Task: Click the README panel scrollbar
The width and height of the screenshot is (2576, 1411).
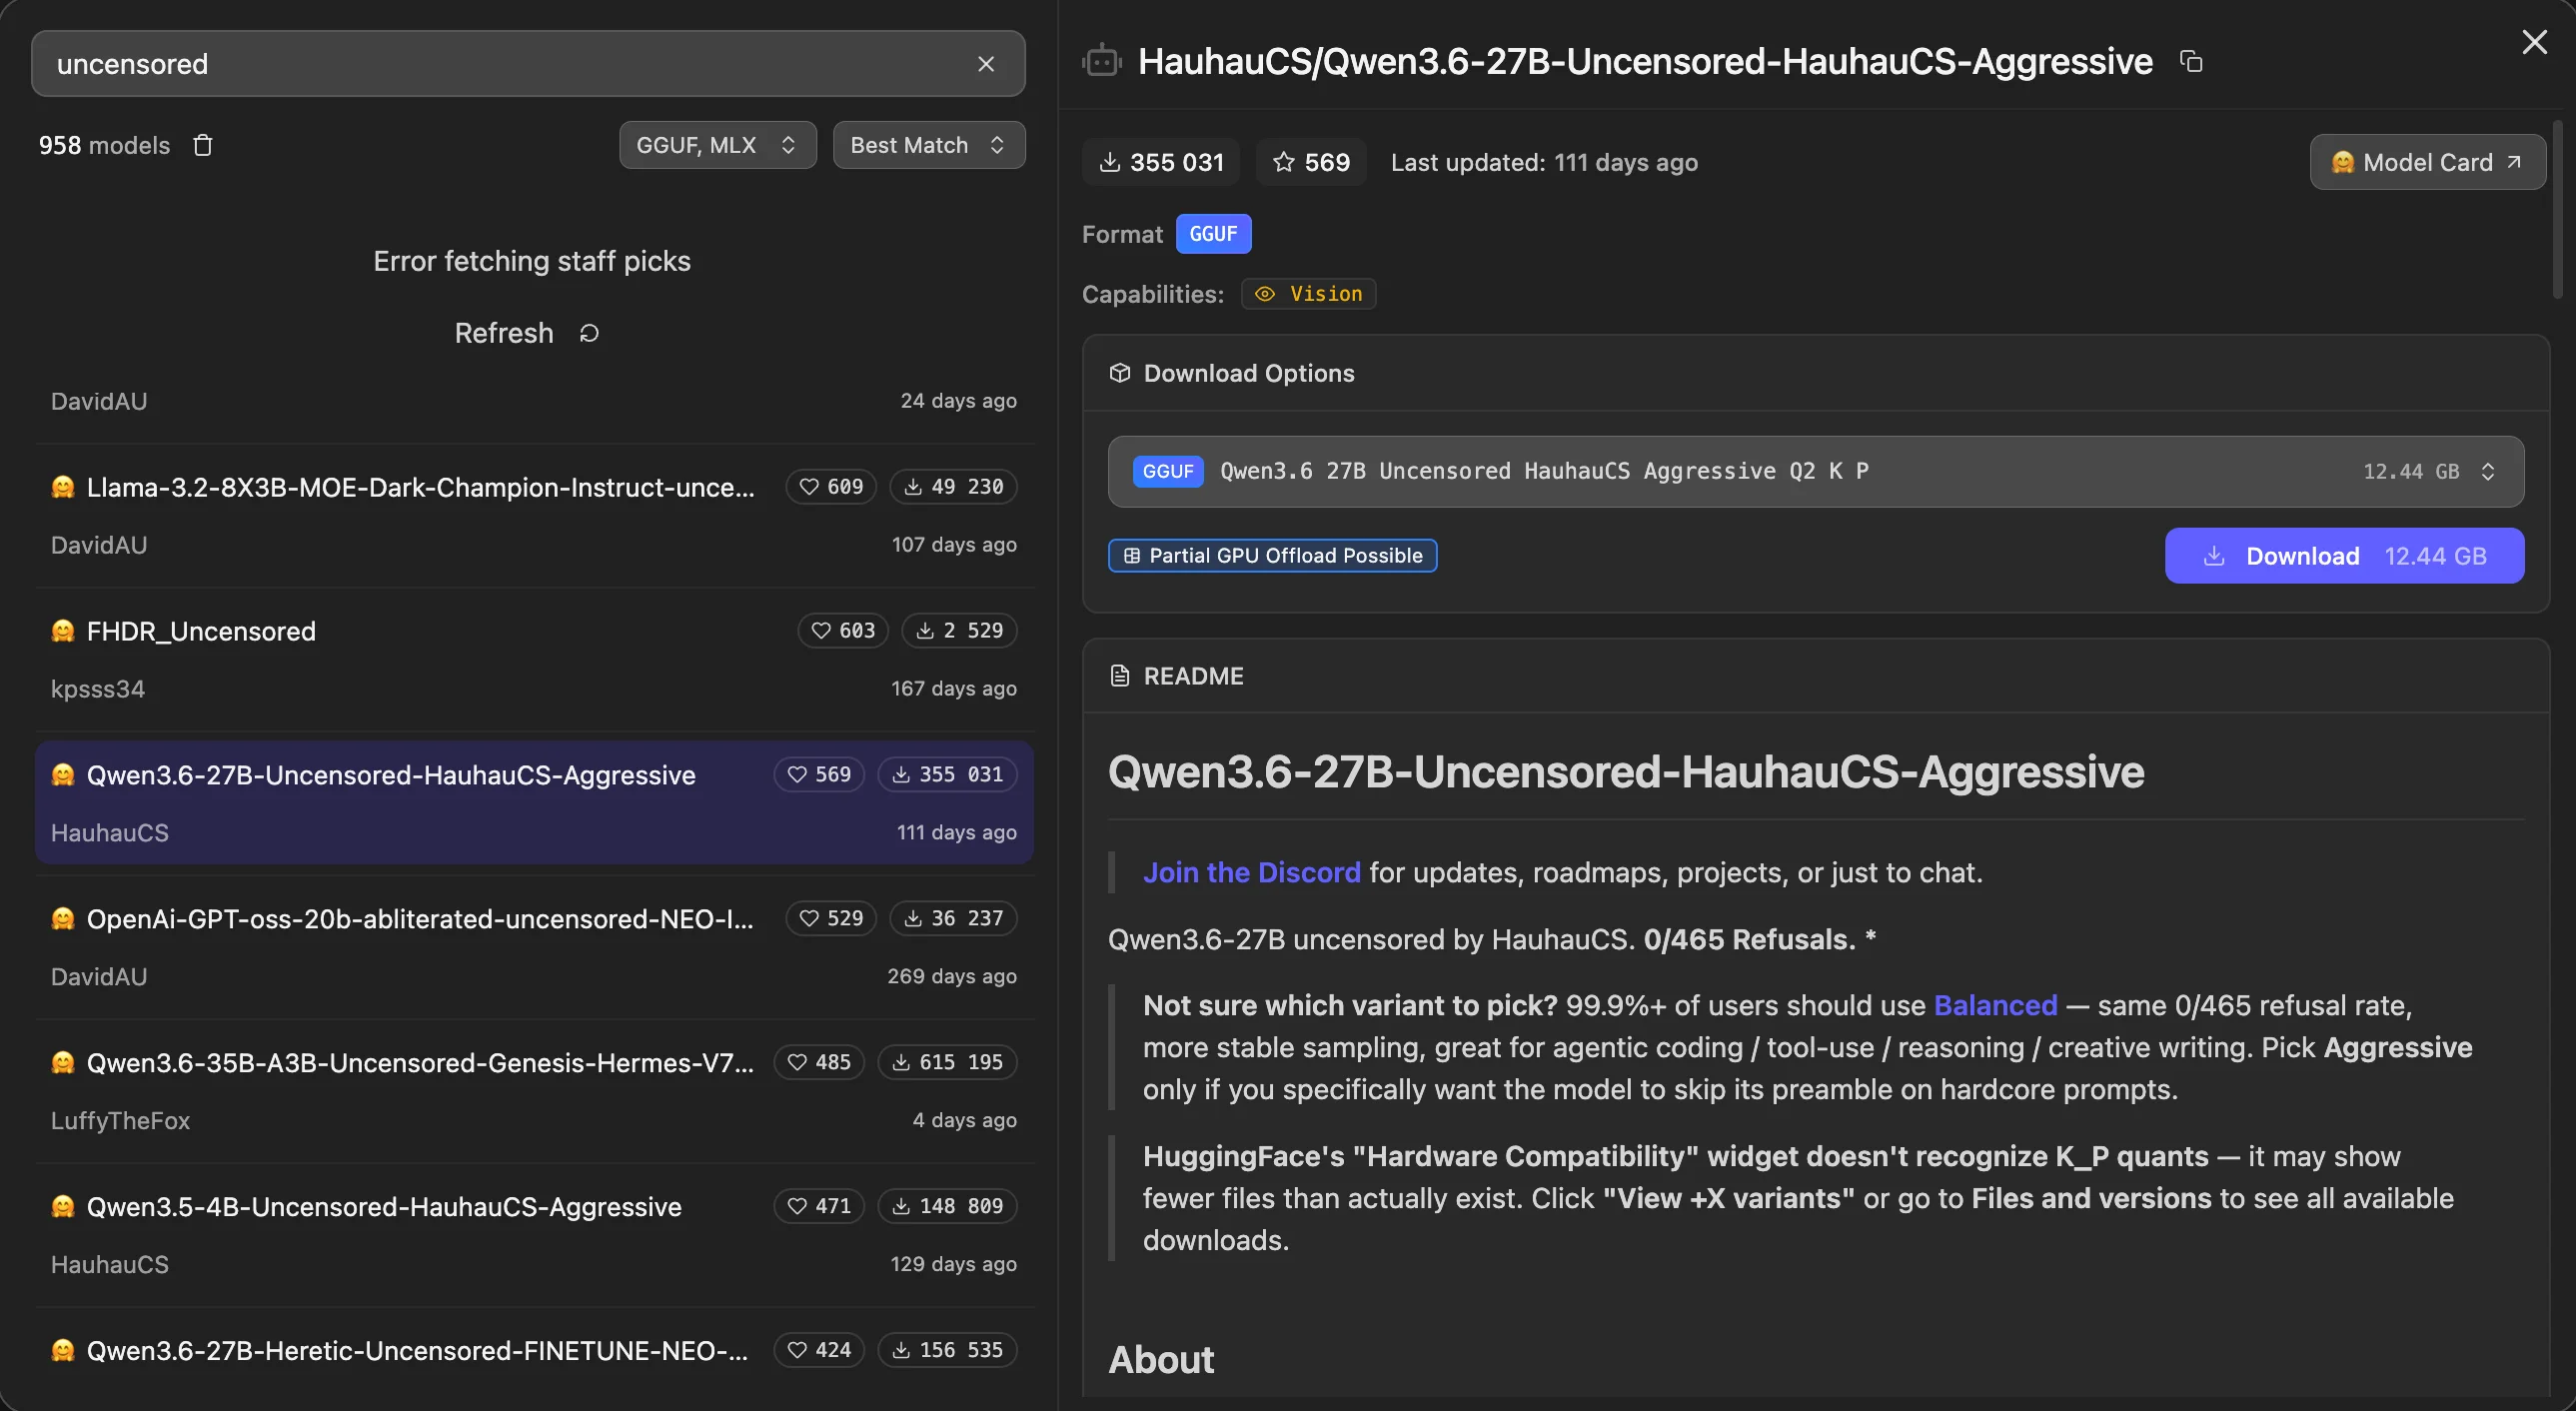Action: coord(2557,210)
